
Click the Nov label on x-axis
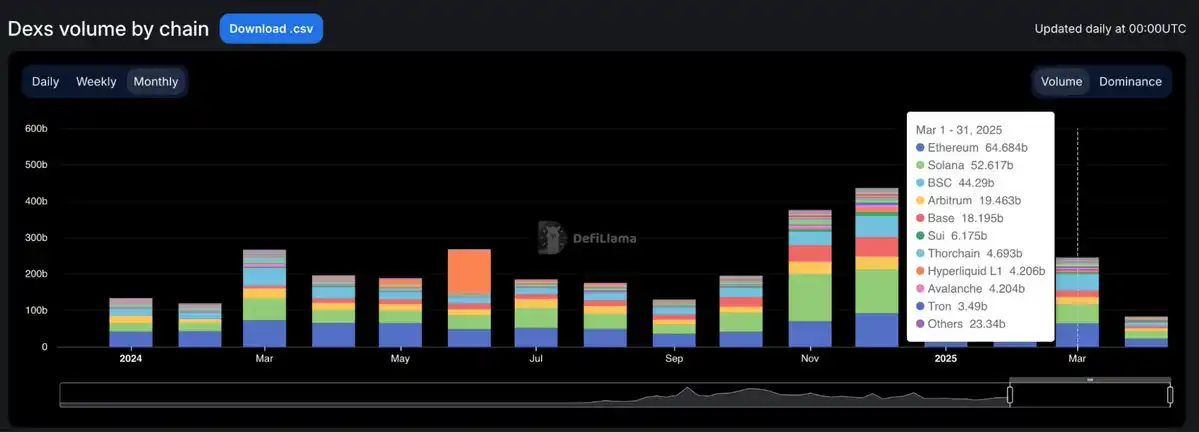point(810,358)
